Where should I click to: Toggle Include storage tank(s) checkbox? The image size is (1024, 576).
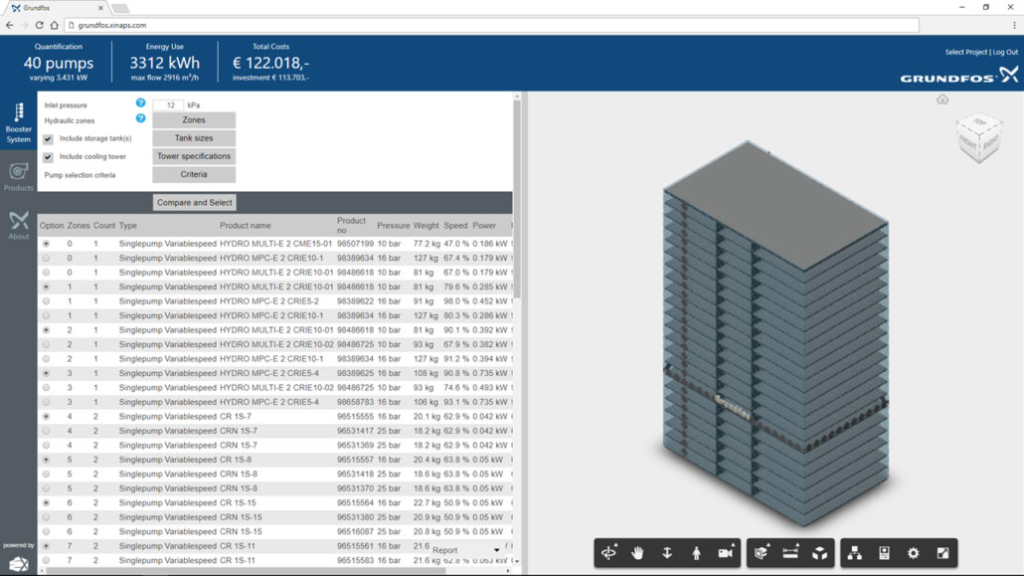pyautogui.click(x=48, y=138)
